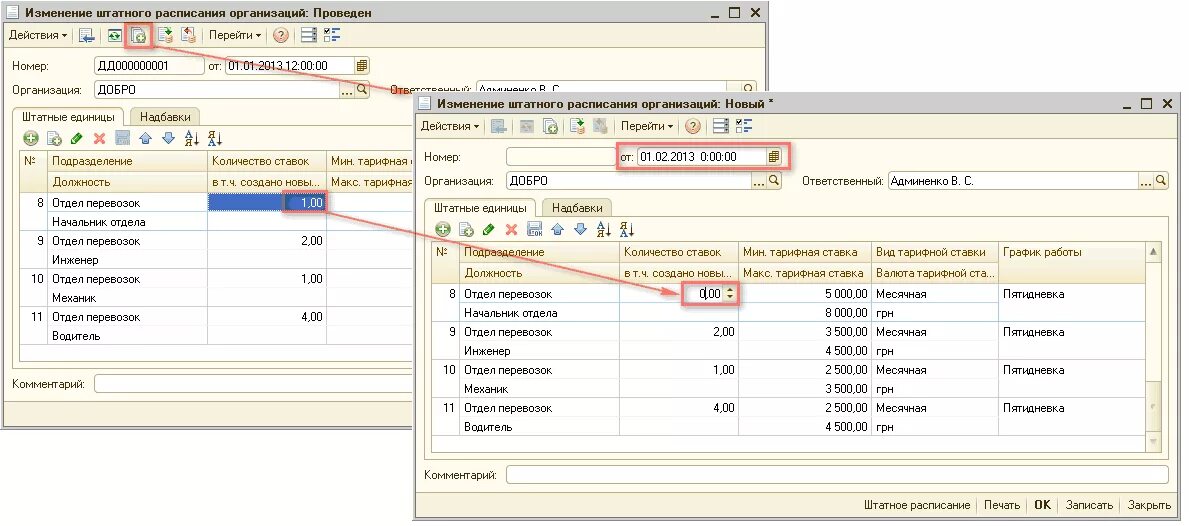Click the help icon in the Новый window toolbar
This screenshot has width=1189, height=526.
[693, 127]
